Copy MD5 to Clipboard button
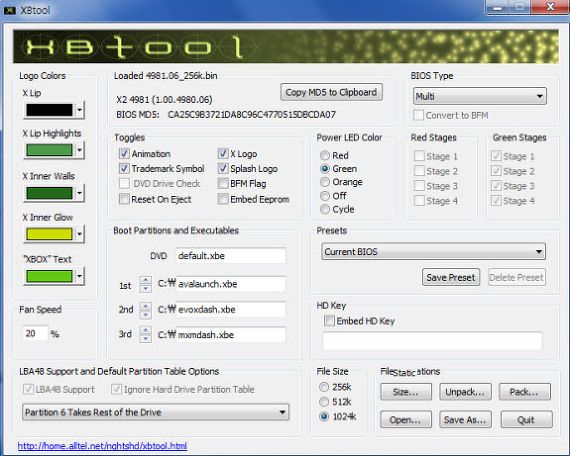This screenshot has height=456, width=570. tap(331, 92)
